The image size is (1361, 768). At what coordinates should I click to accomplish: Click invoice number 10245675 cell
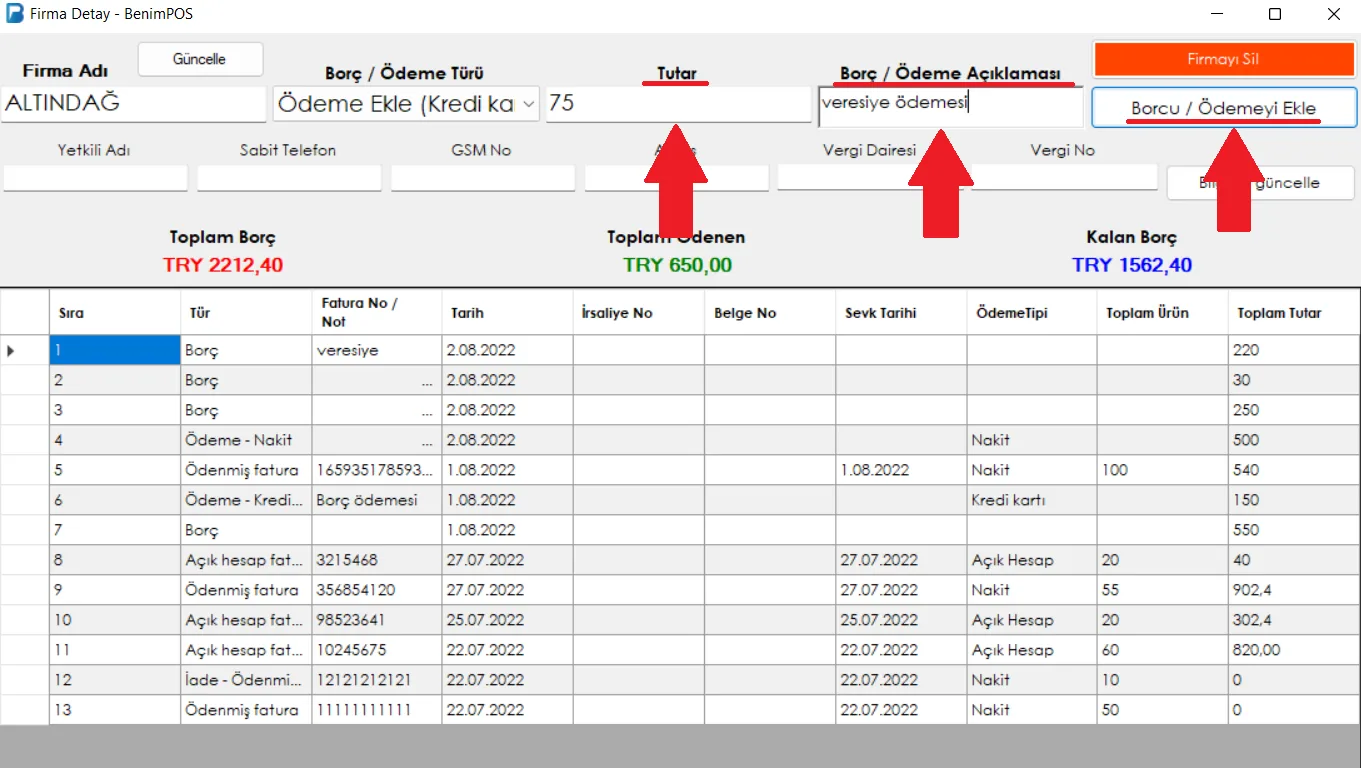(x=377, y=650)
